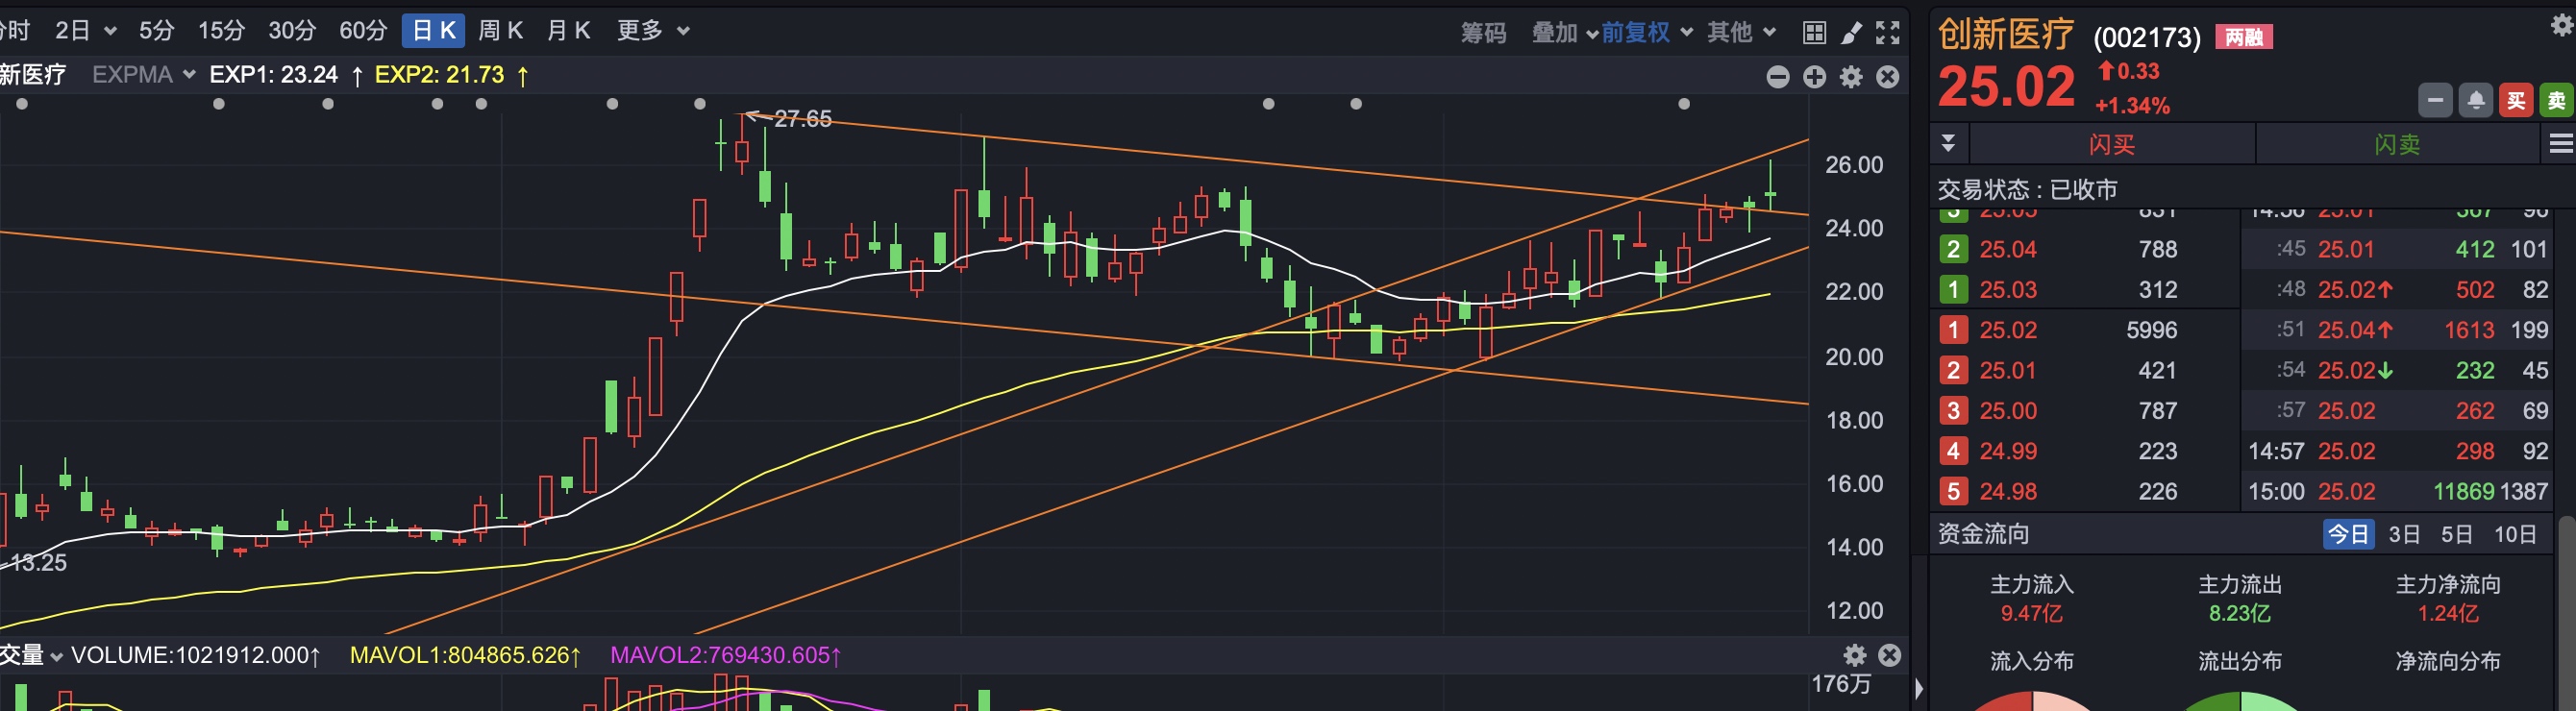Open the 2日 period dropdown
The width and height of the screenshot is (2576, 711).
coord(86,31)
